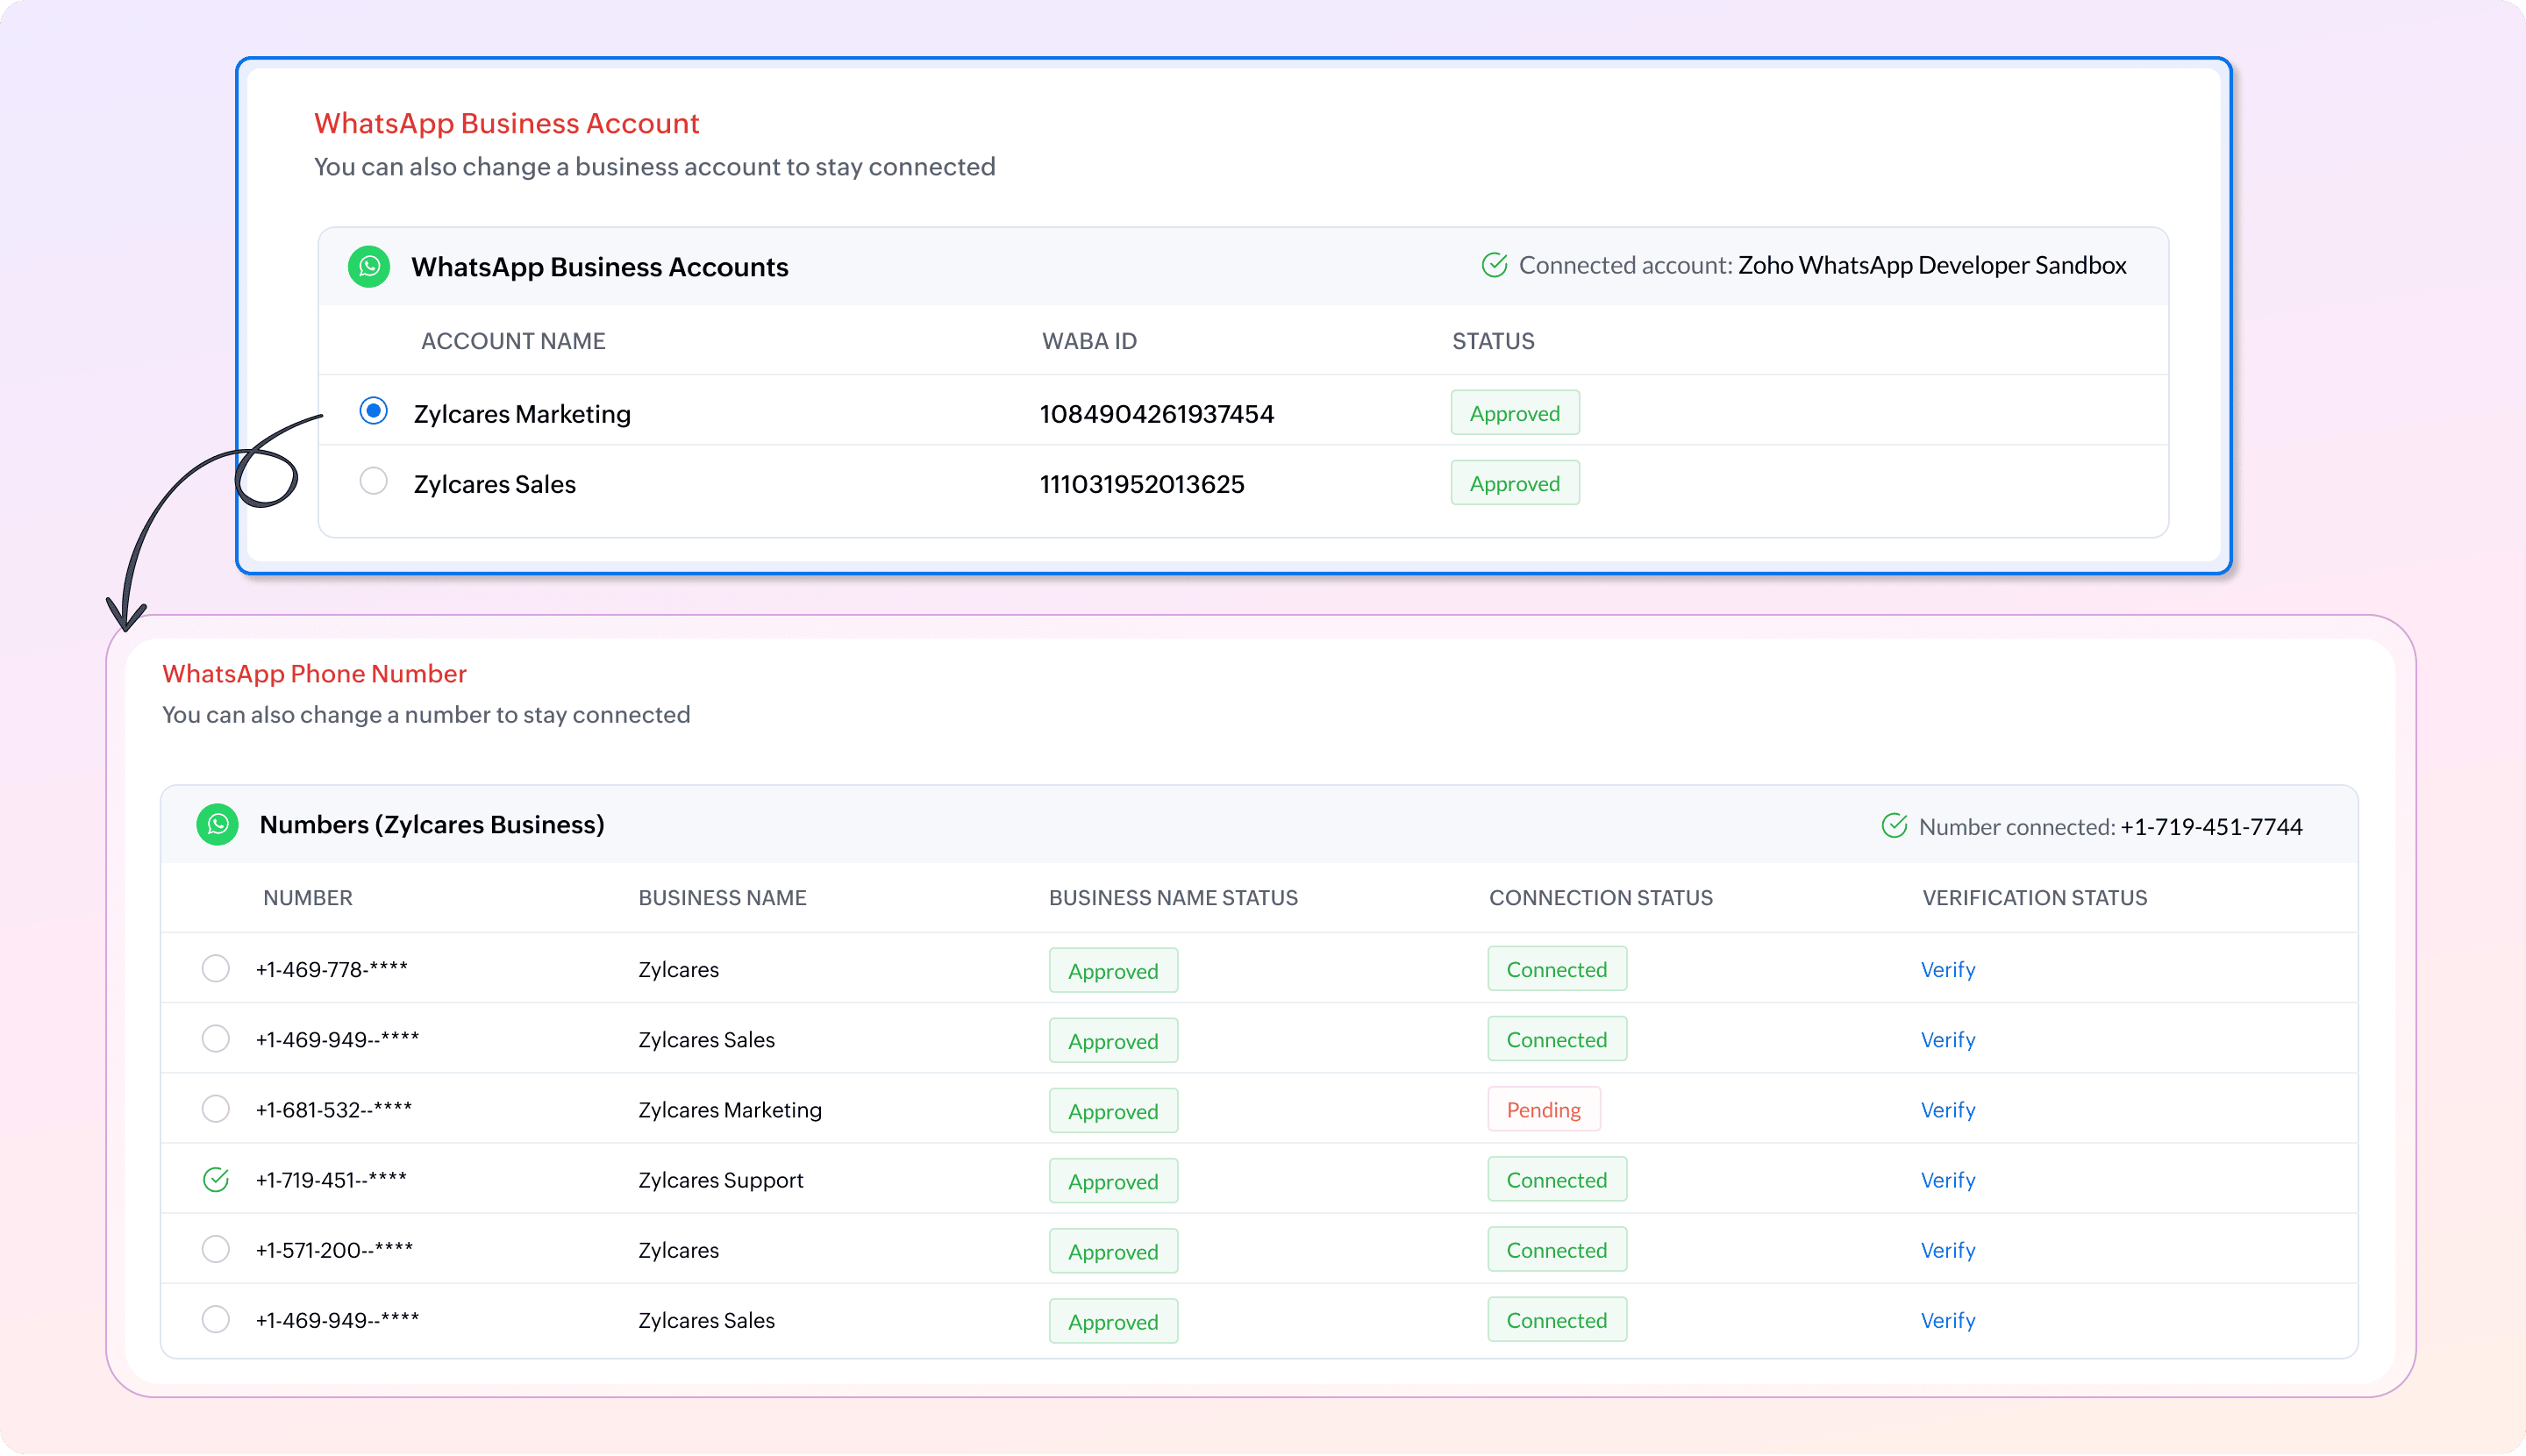The image size is (2526, 1456).
Task: Click green checkmark for +1-719-451 number row
Action: pos(216,1180)
